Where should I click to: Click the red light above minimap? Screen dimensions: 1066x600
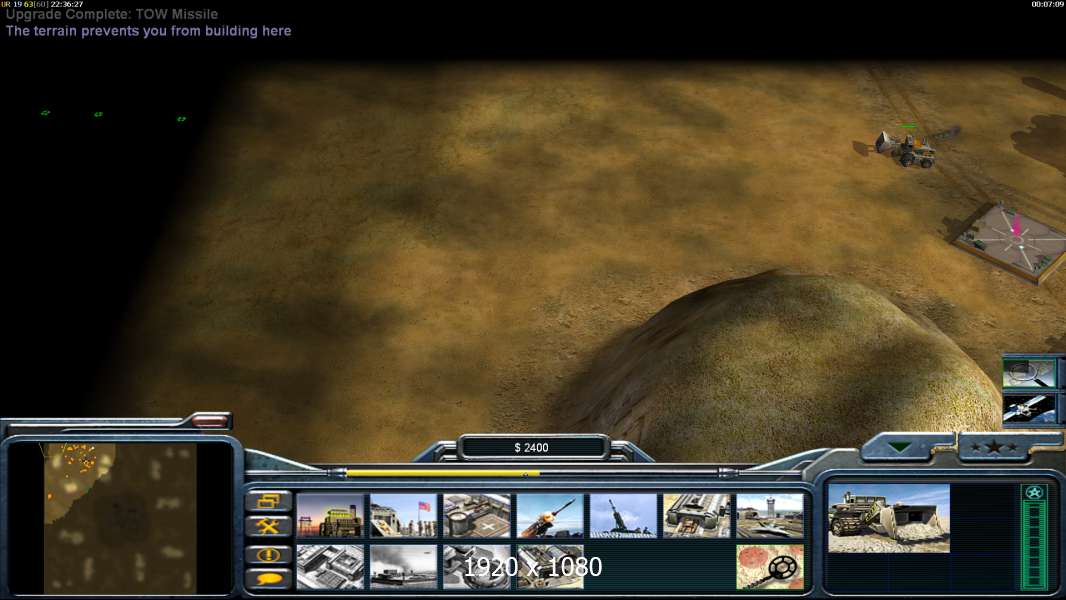pos(209,421)
